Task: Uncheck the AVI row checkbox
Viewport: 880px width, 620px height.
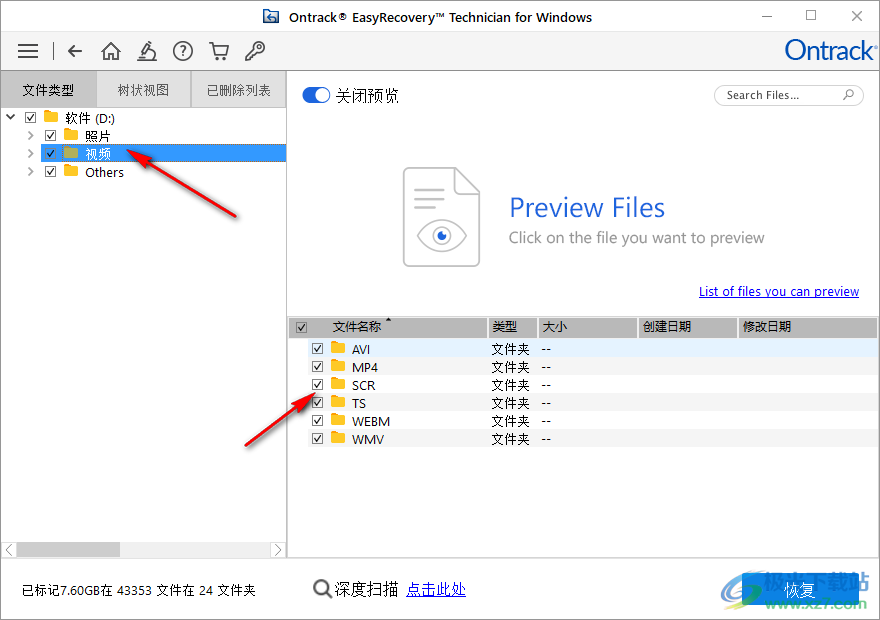Action: pyautogui.click(x=318, y=348)
